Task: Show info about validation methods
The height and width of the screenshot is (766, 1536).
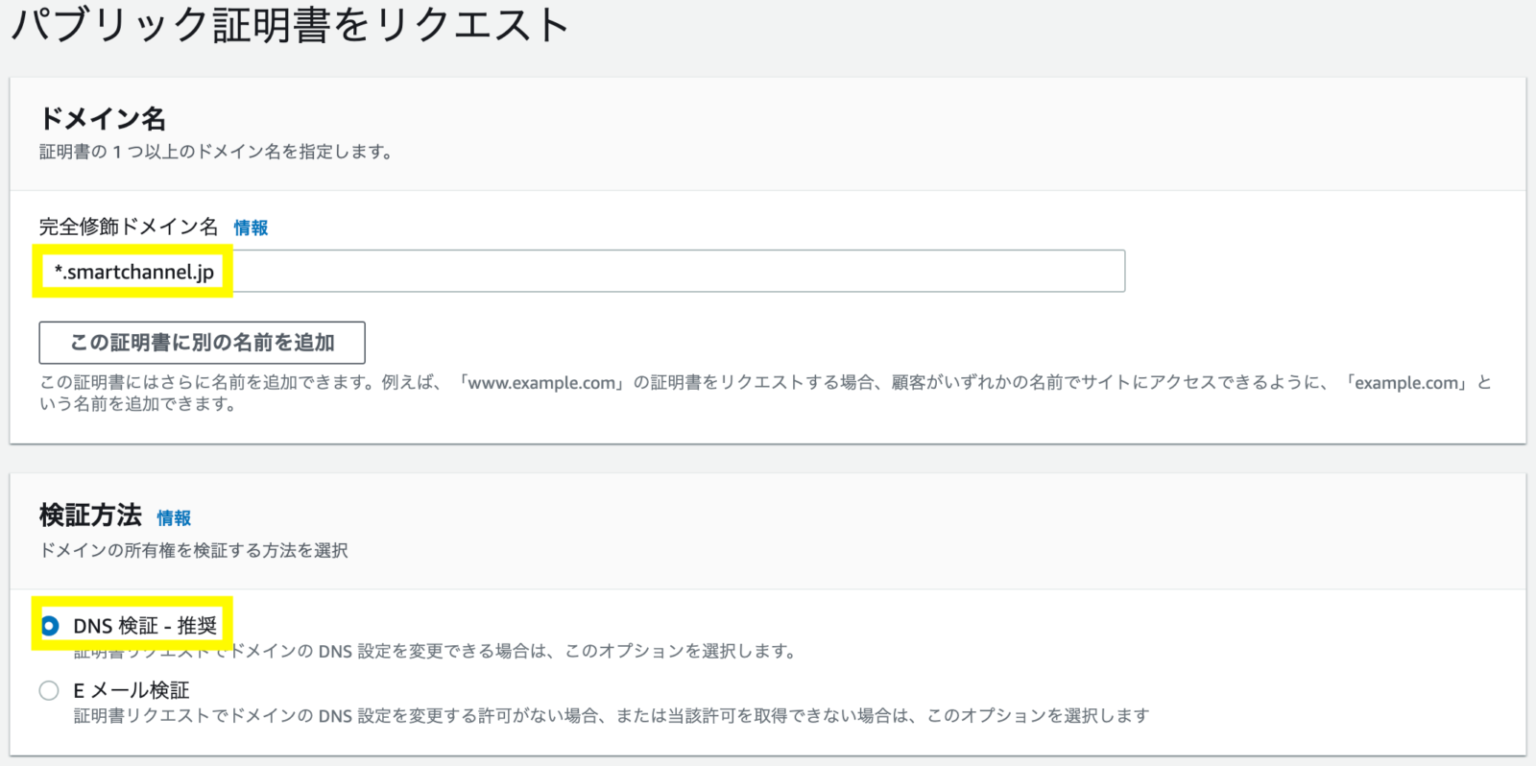Action: tap(172, 518)
